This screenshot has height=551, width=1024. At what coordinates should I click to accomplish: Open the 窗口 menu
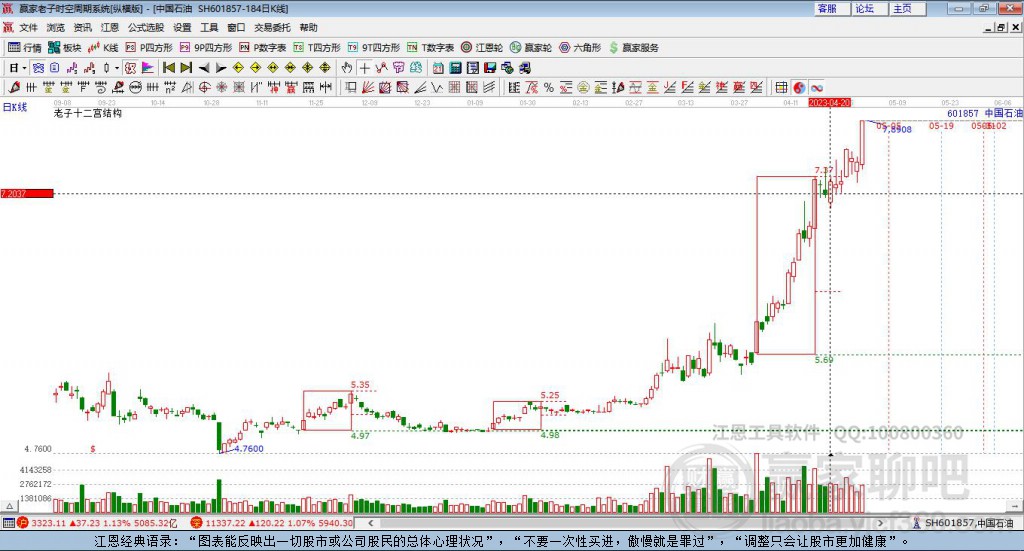[x=236, y=27]
